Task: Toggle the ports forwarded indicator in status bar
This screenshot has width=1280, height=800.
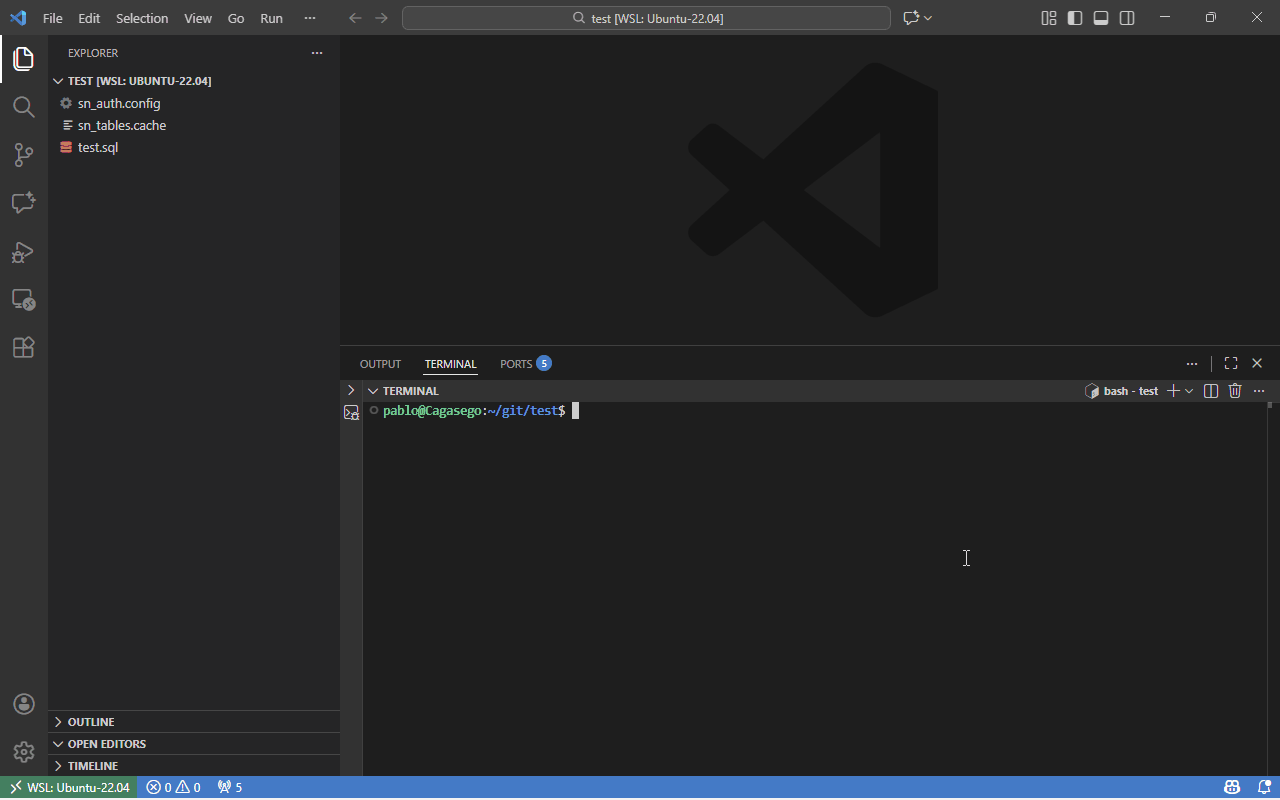Action: click(229, 787)
